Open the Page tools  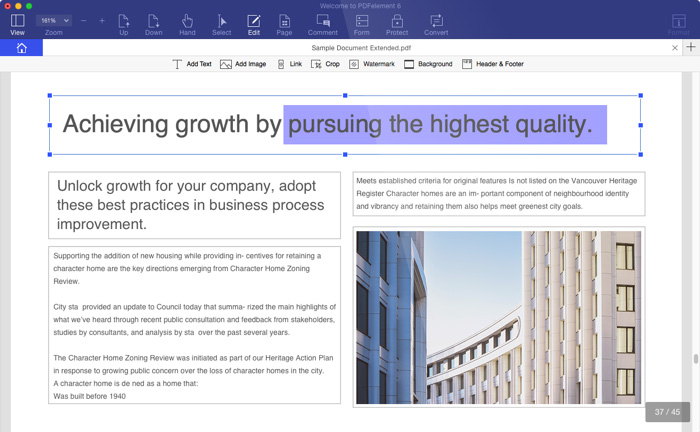click(284, 25)
